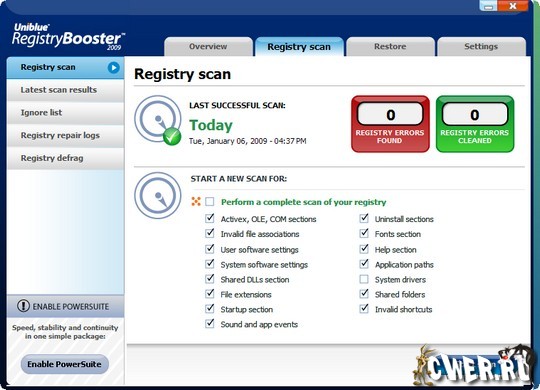This screenshot has width=540, height=390.
Task: Uncheck Help section option
Action: click(364, 249)
